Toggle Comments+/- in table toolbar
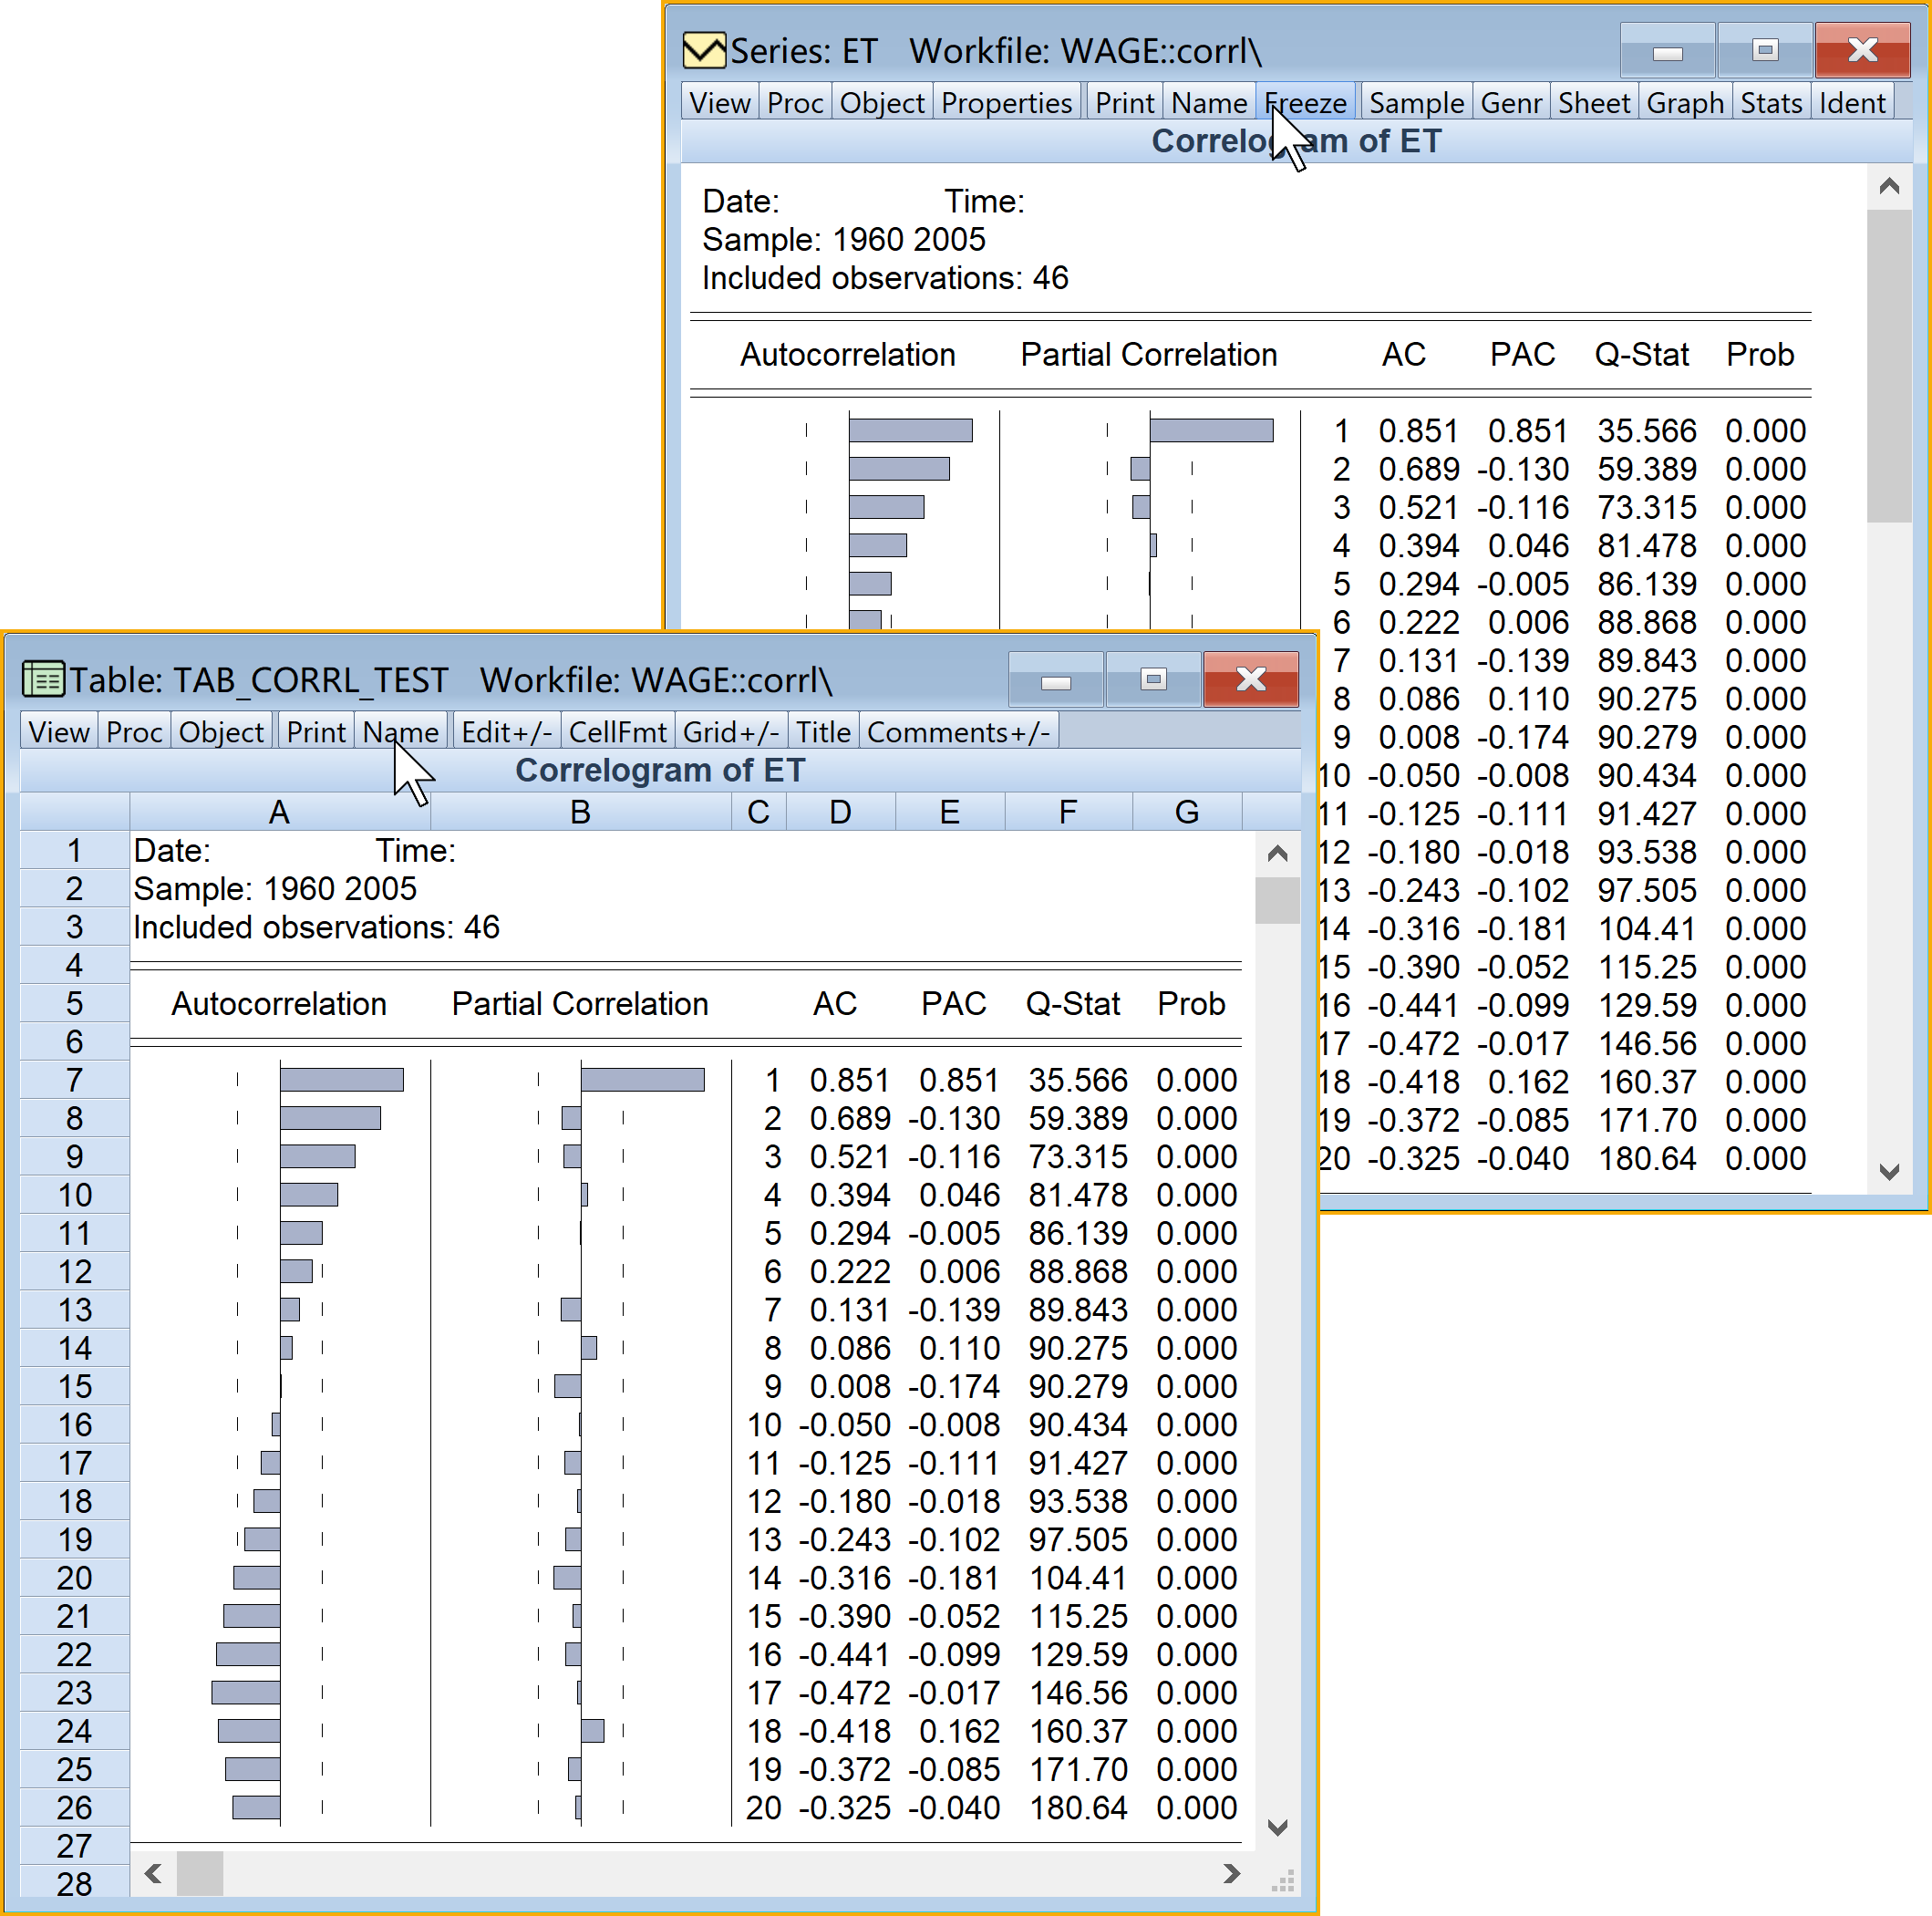The height and width of the screenshot is (1916, 1932). 957,732
